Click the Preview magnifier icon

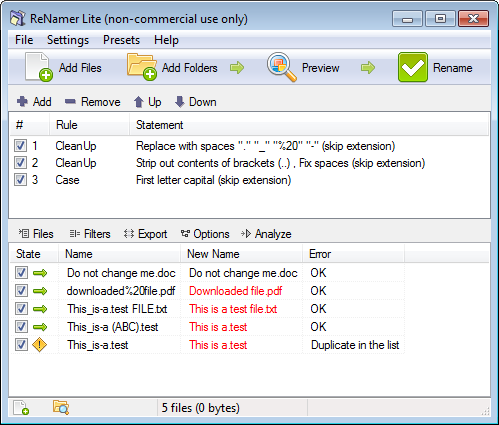click(x=282, y=67)
